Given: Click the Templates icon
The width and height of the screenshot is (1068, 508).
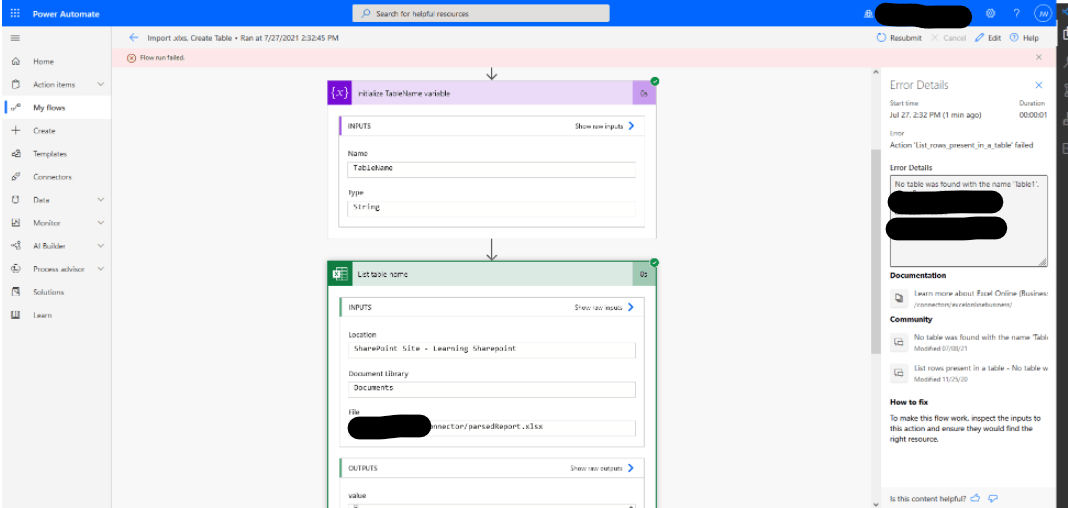Looking at the screenshot, I should [16, 154].
